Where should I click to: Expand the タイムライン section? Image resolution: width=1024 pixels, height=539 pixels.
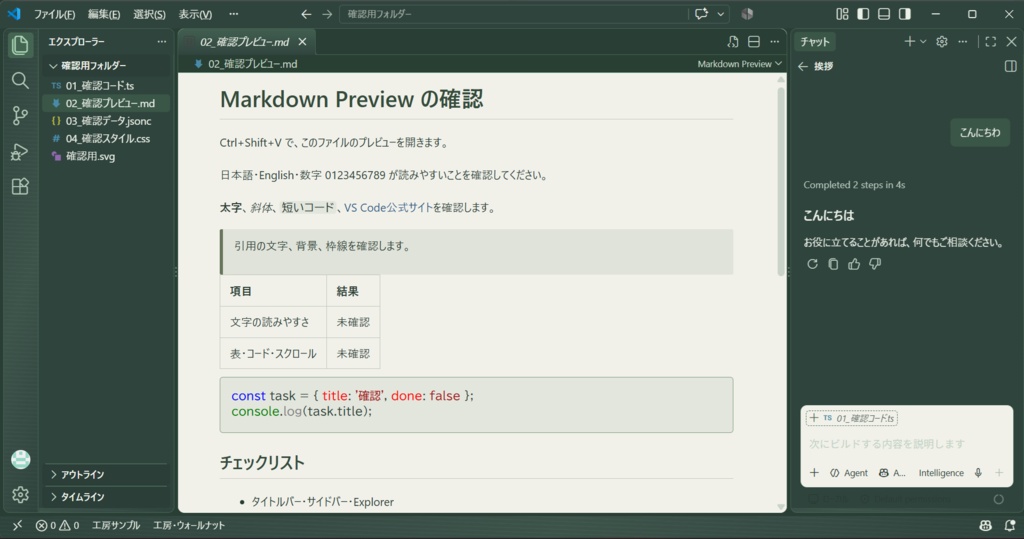point(107,497)
